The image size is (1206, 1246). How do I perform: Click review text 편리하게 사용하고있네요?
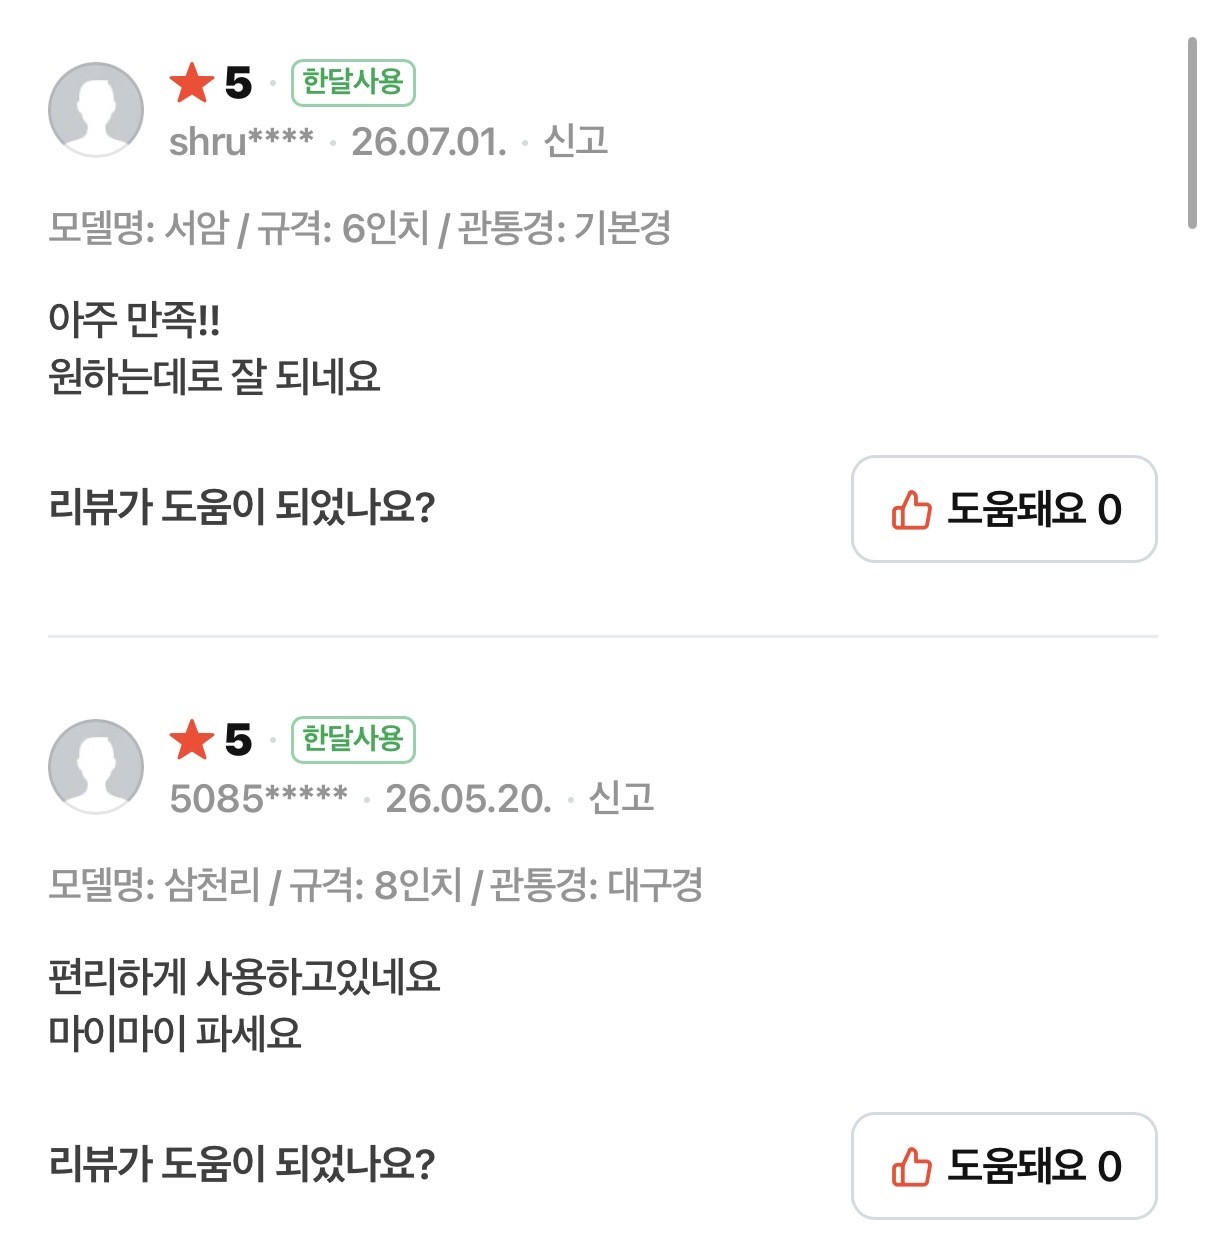[244, 975]
